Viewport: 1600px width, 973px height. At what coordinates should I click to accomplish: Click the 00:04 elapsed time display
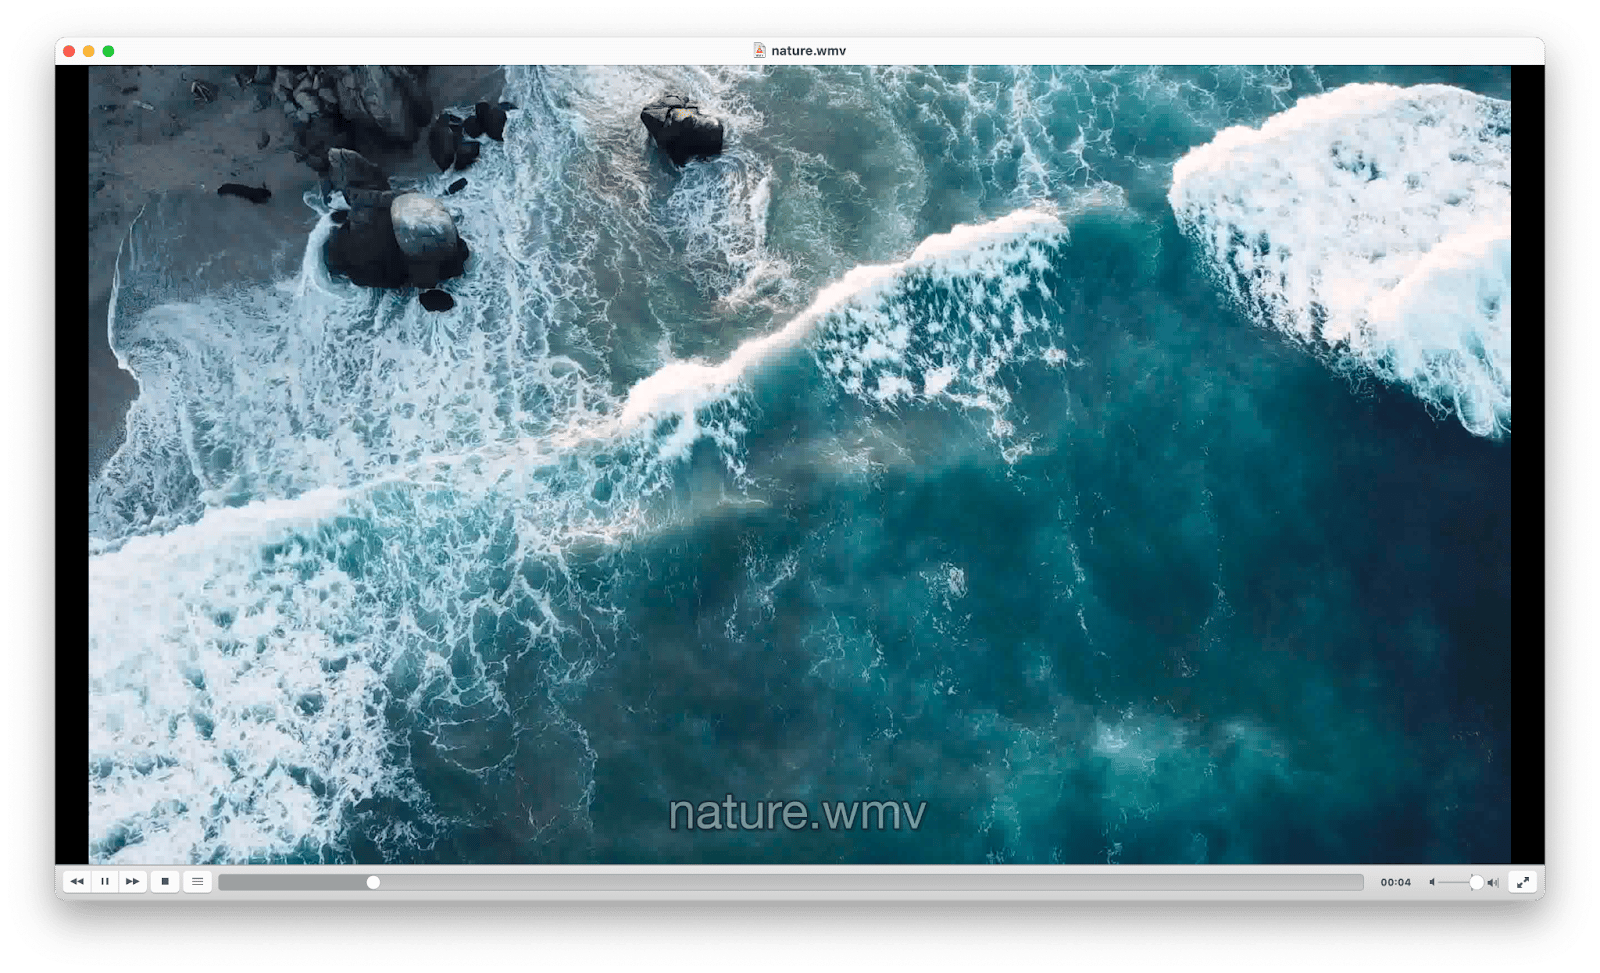point(1395,882)
